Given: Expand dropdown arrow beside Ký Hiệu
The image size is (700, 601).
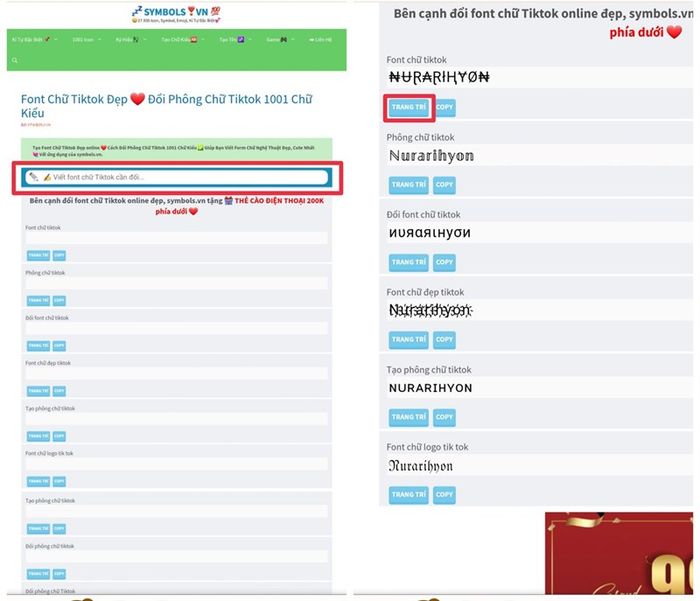Looking at the screenshot, I should [x=144, y=40].
